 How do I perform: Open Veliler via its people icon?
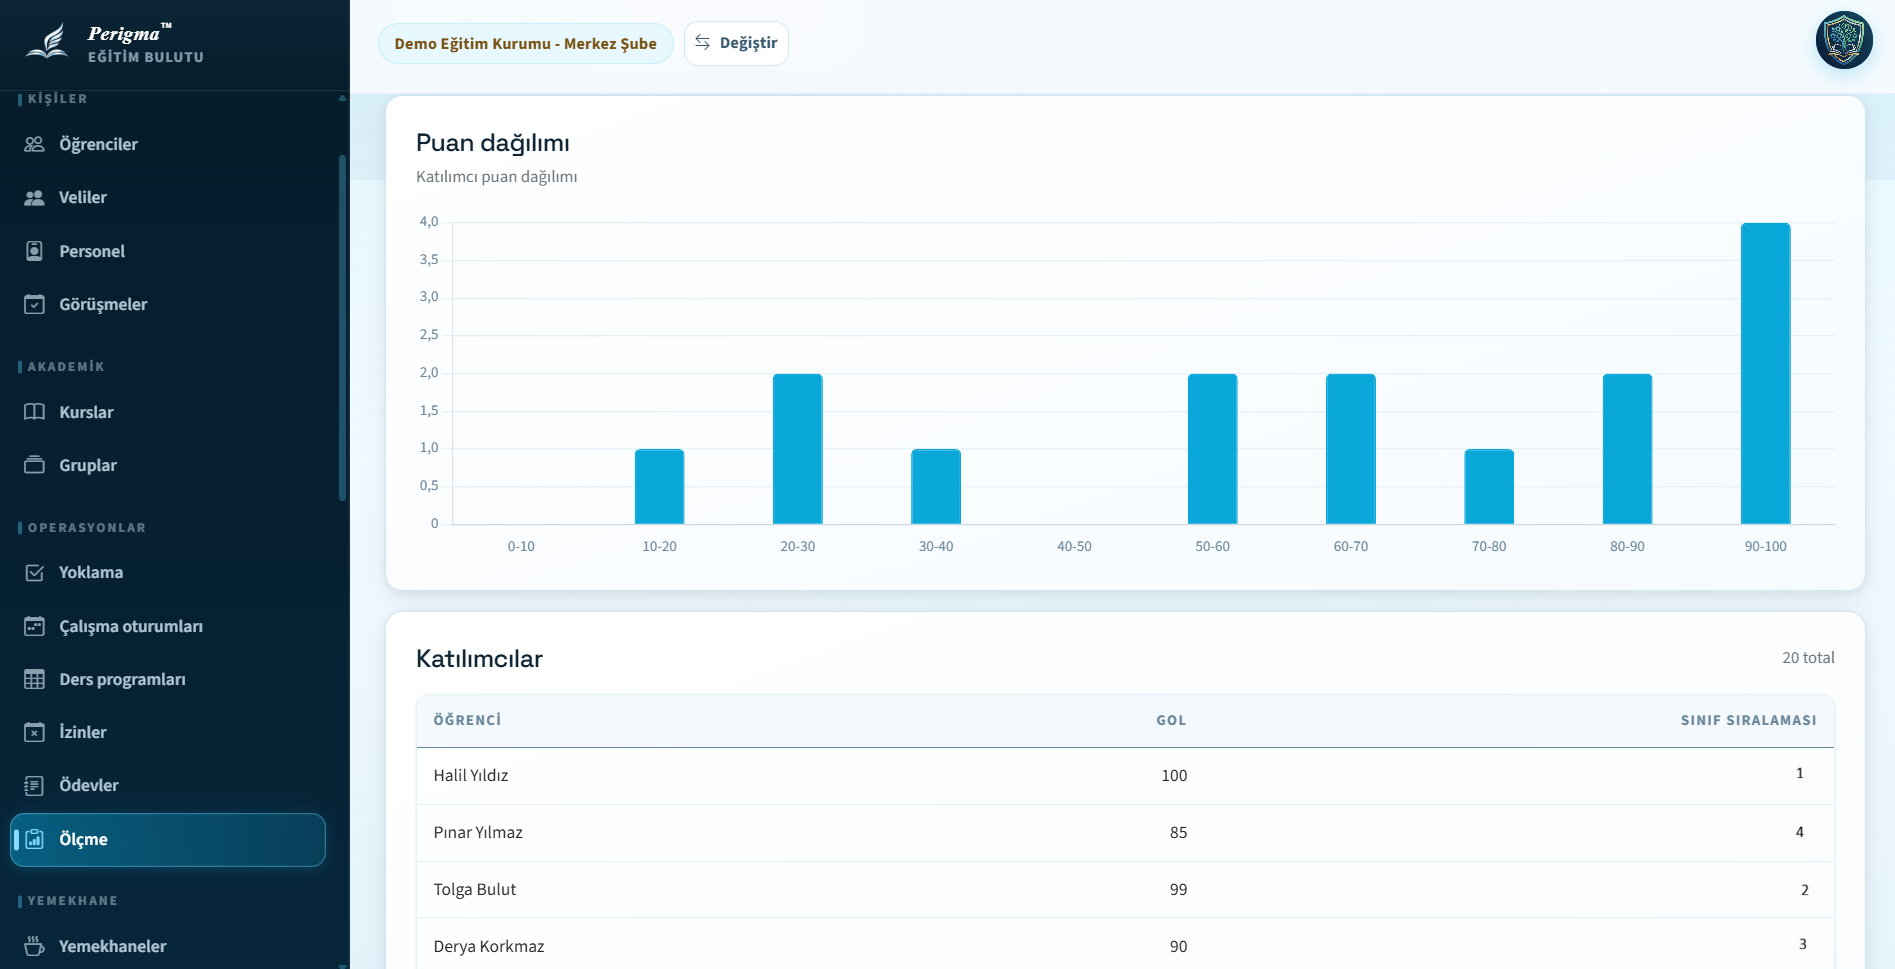(x=34, y=198)
